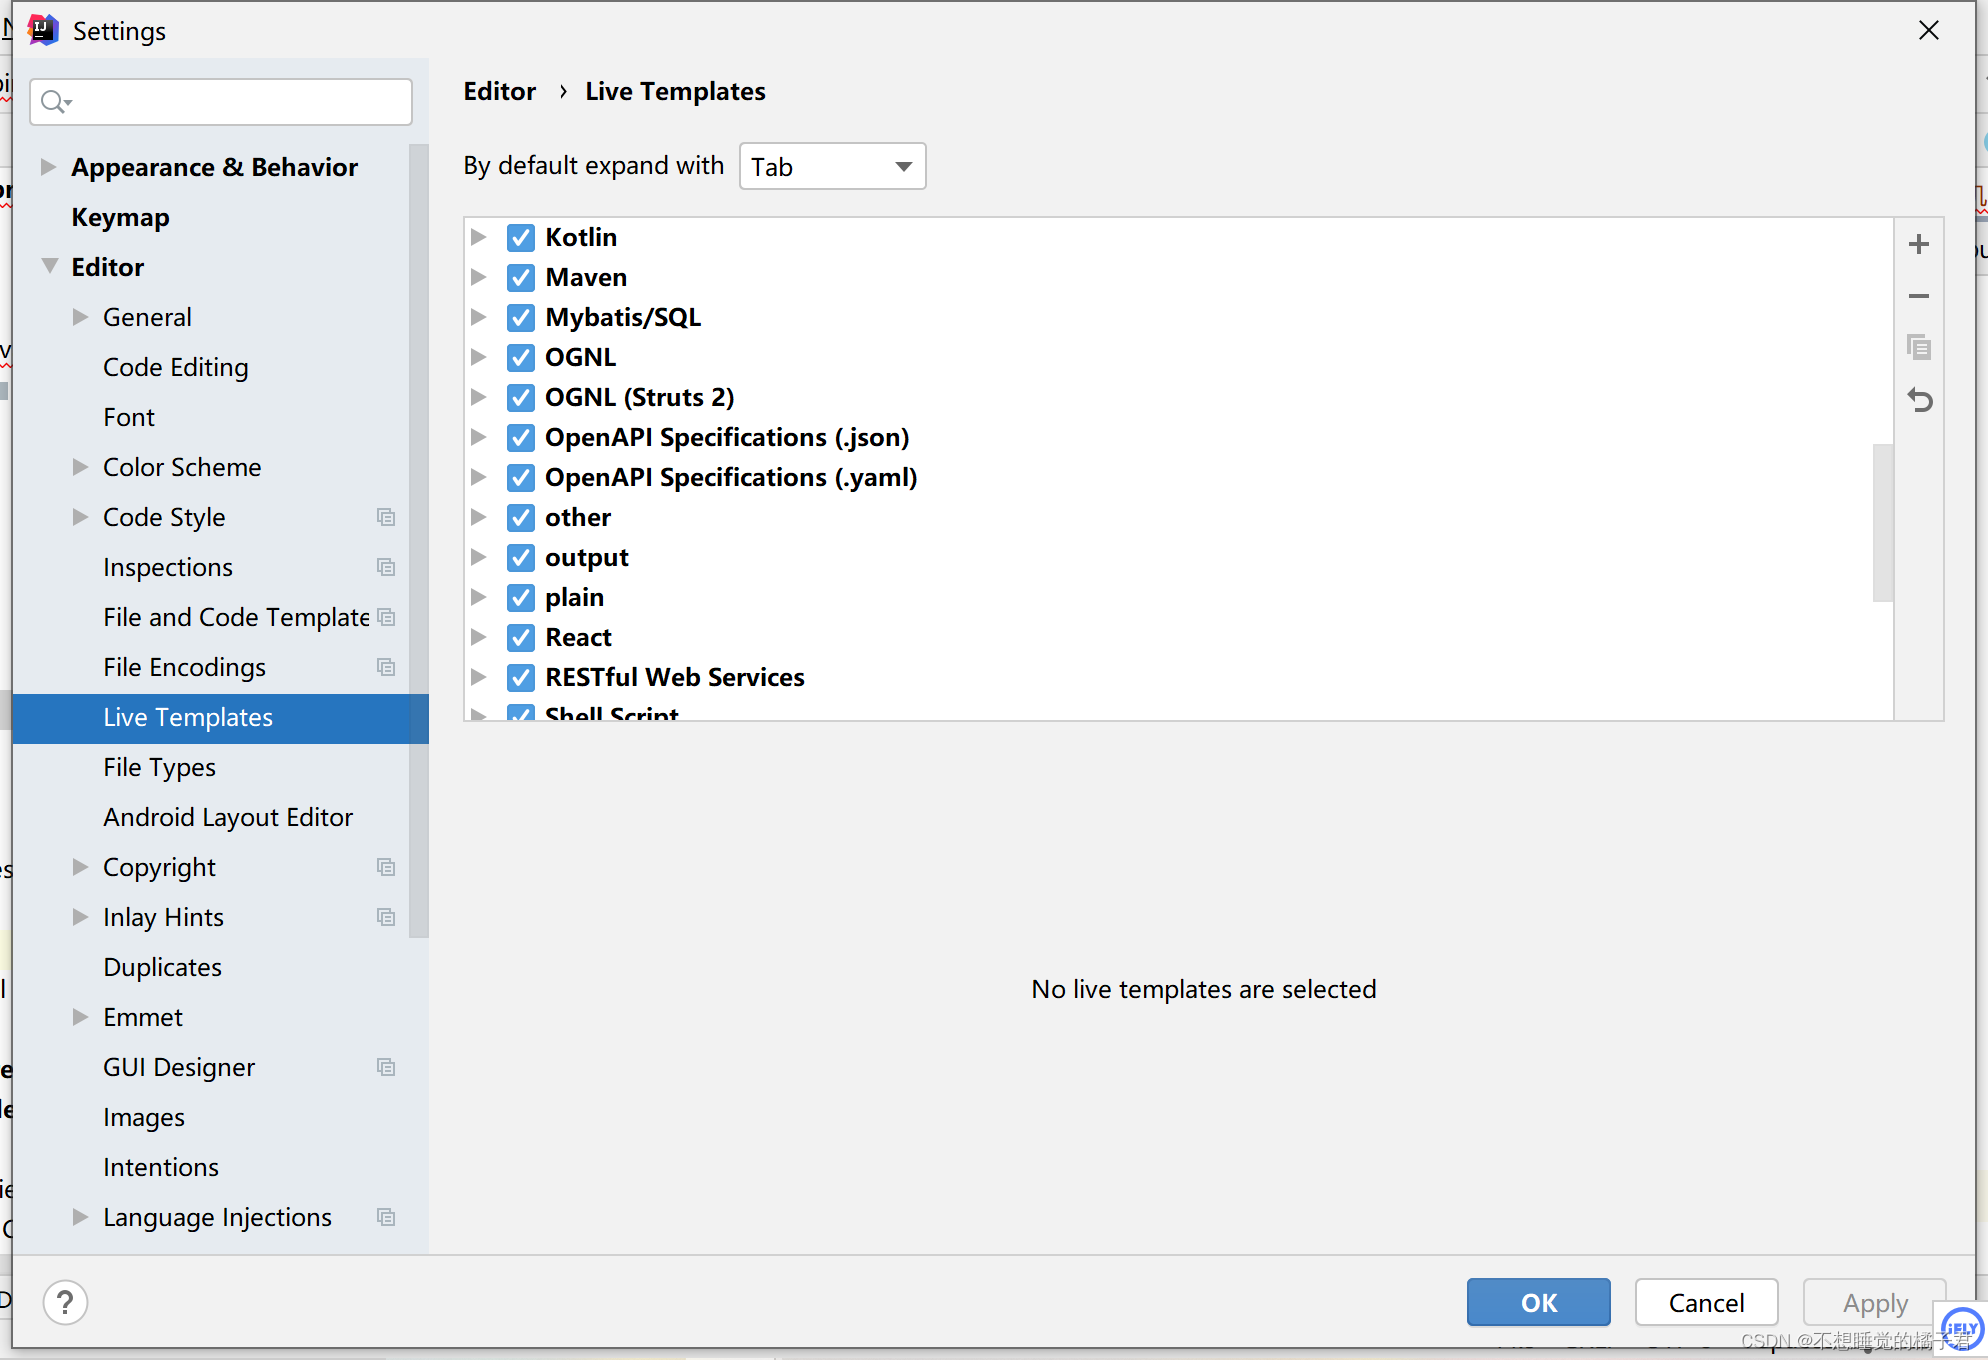This screenshot has height=1360, width=1988.
Task: Click the IntelliJ logo in title bar
Action: [x=43, y=30]
